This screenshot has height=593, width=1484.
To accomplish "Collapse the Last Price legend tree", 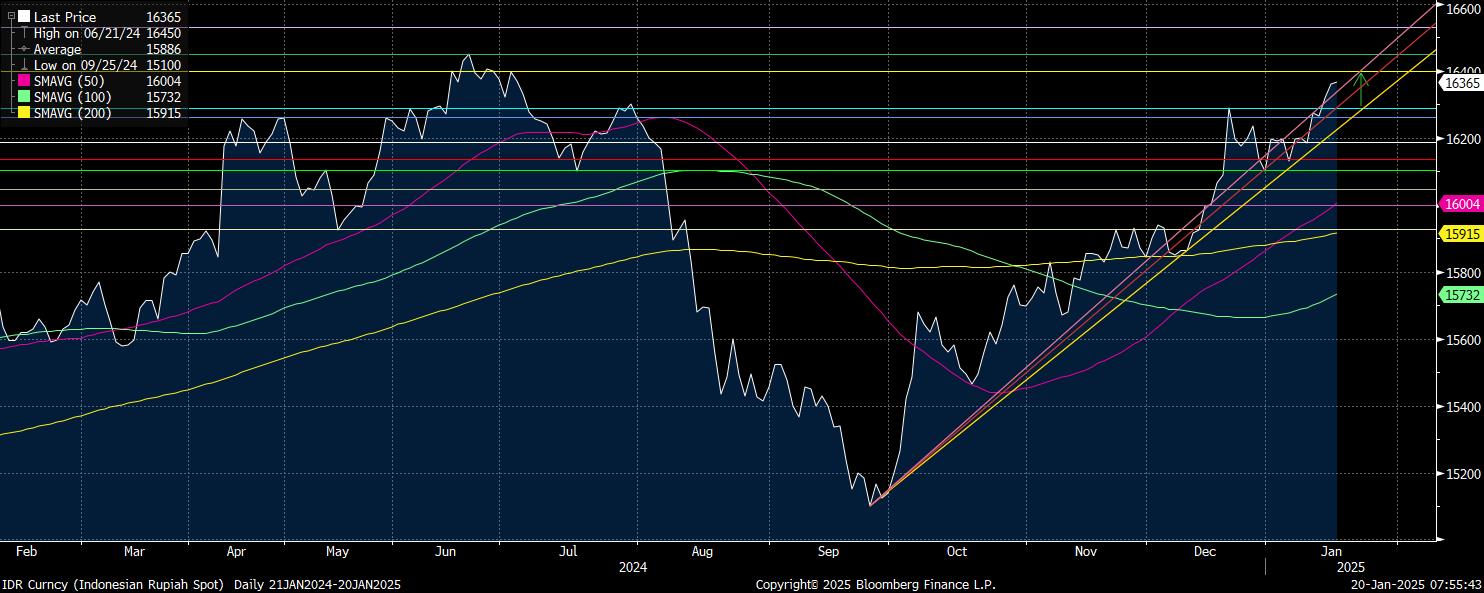I will pos(11,17).
